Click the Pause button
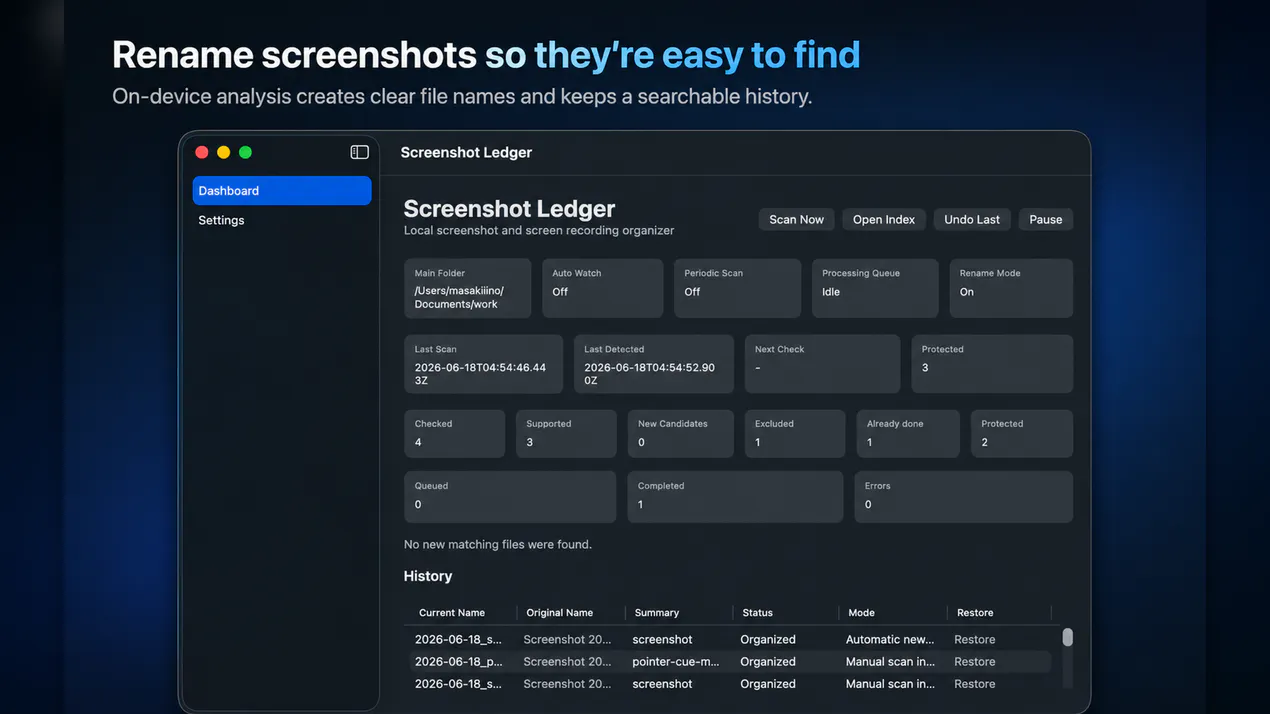This screenshot has width=1270, height=714. pos(1046,219)
